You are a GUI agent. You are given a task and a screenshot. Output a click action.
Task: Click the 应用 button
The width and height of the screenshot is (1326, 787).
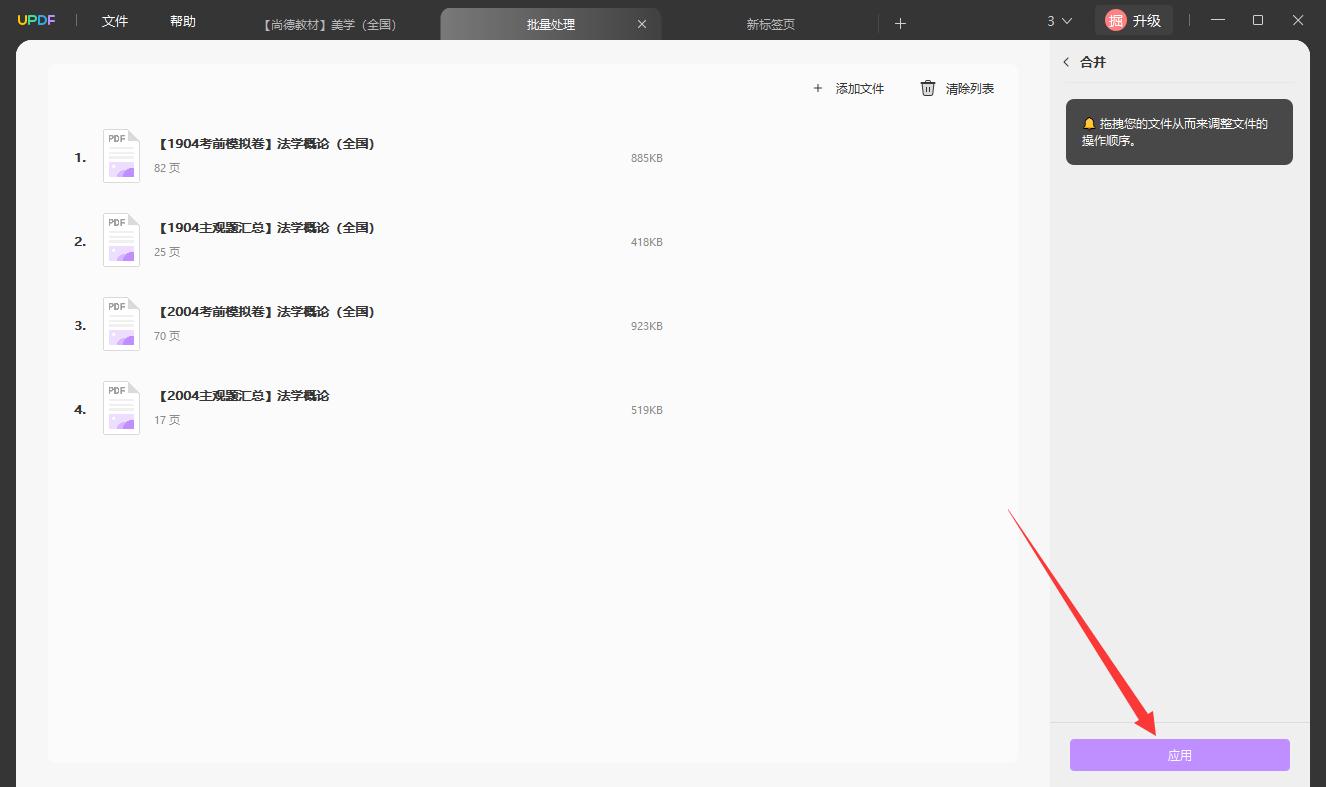tap(1180, 755)
